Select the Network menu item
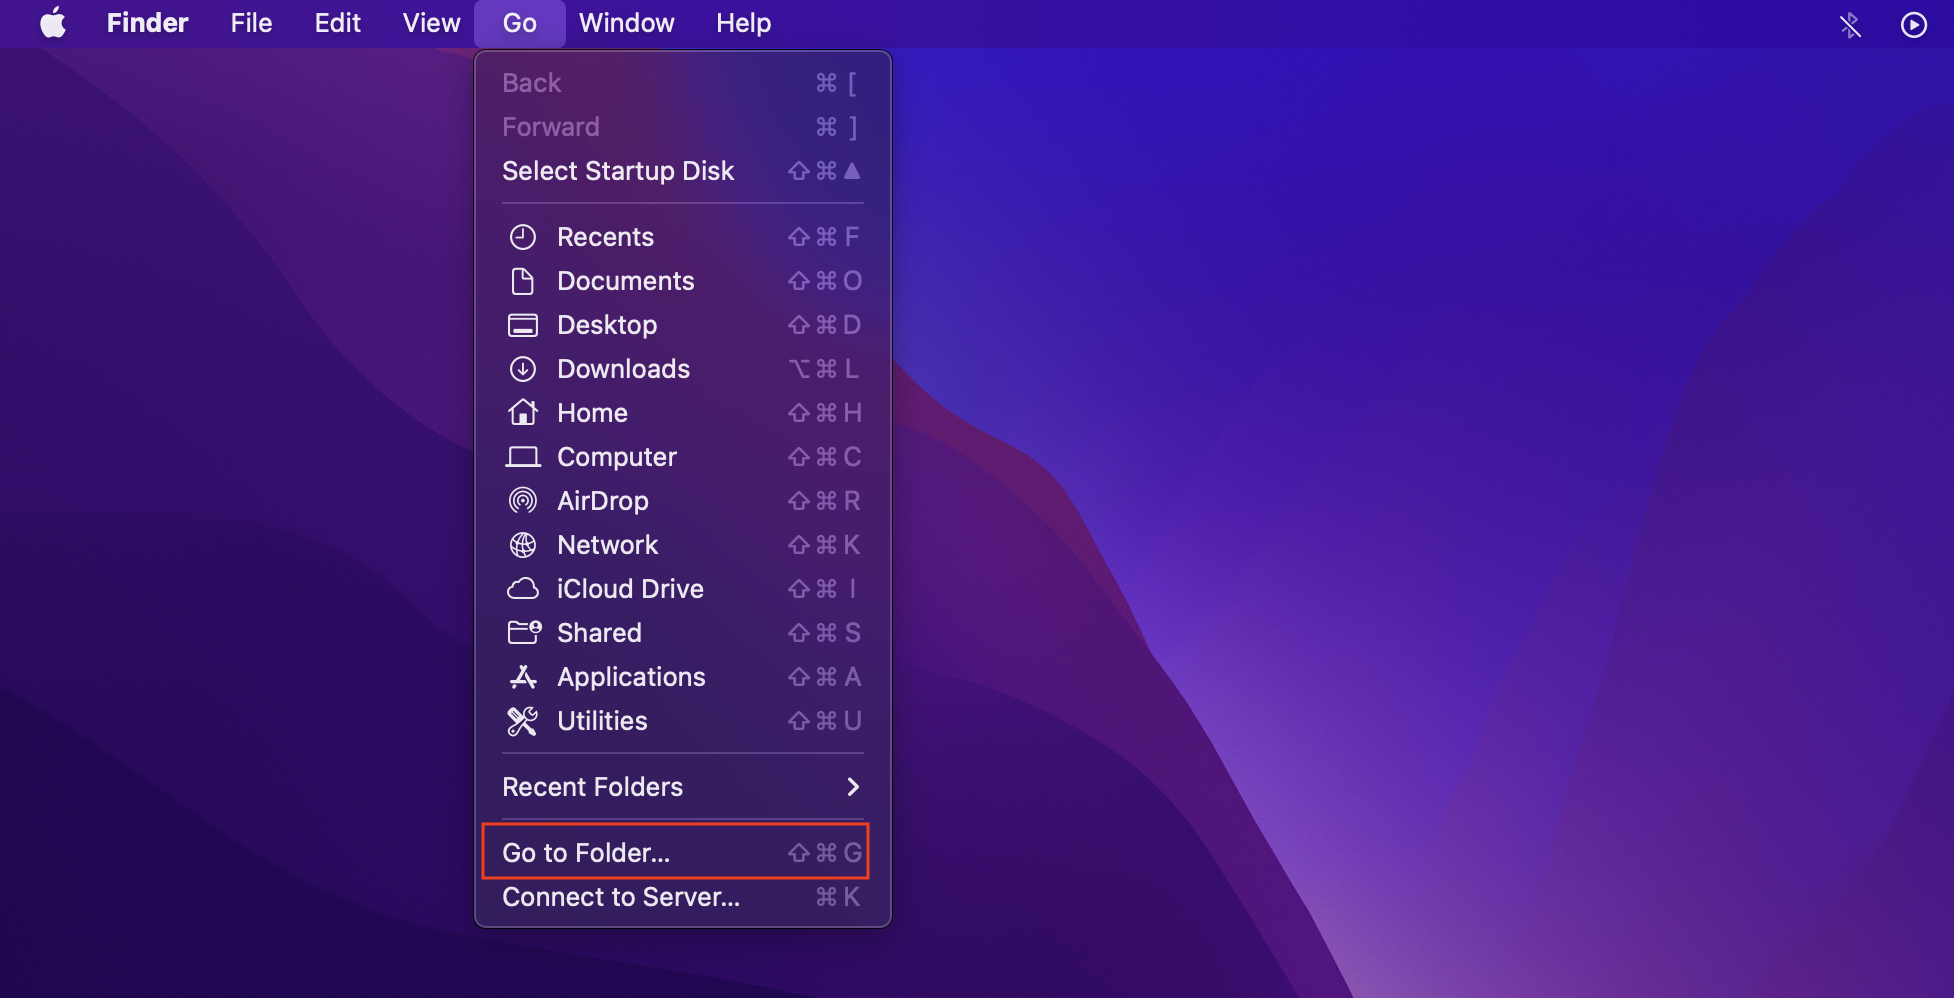1954x998 pixels. coord(683,545)
